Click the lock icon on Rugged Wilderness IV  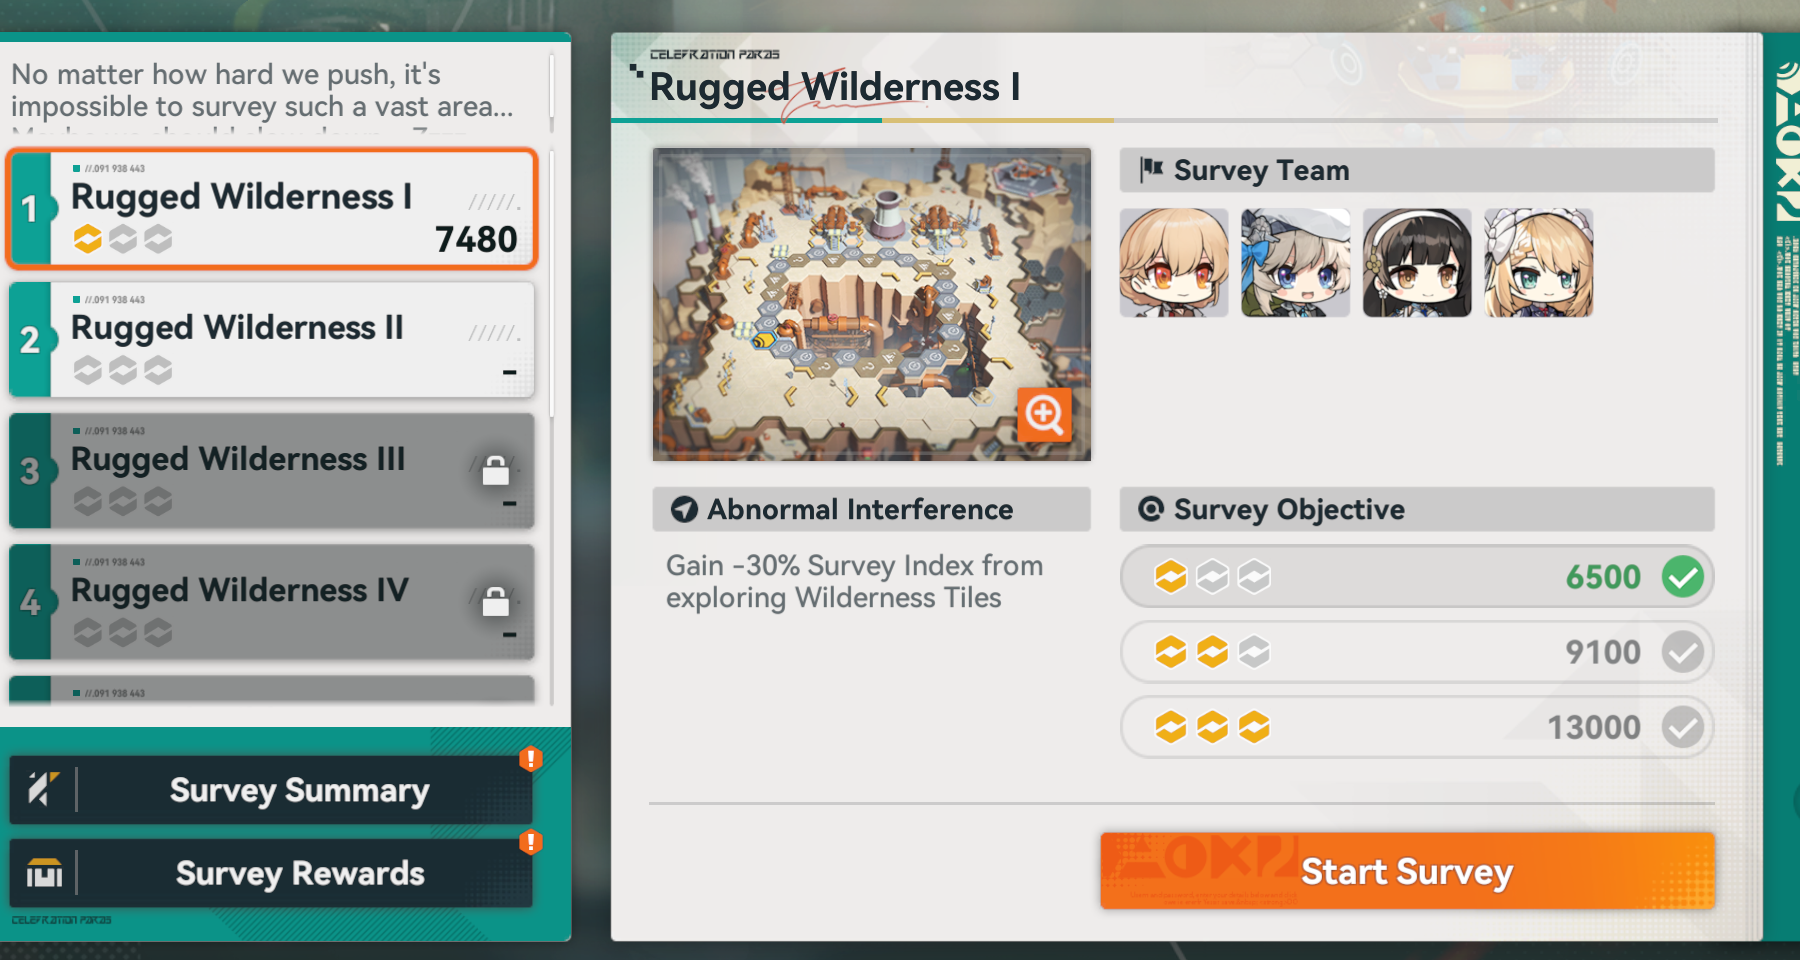(496, 601)
